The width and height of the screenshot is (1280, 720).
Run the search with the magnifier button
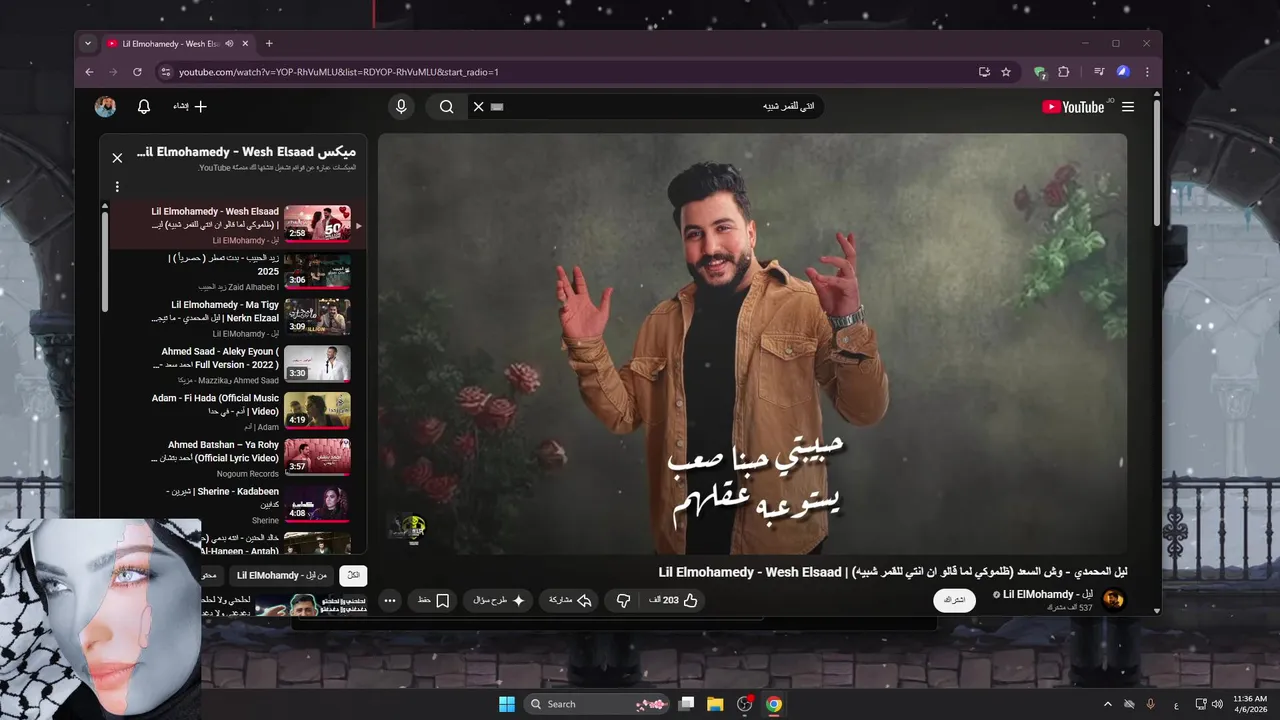447,107
